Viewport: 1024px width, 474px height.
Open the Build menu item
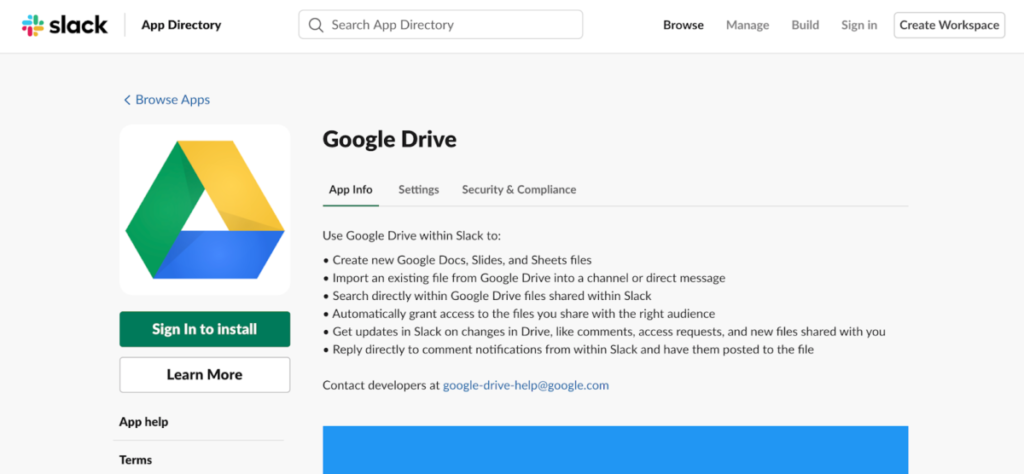(x=805, y=25)
